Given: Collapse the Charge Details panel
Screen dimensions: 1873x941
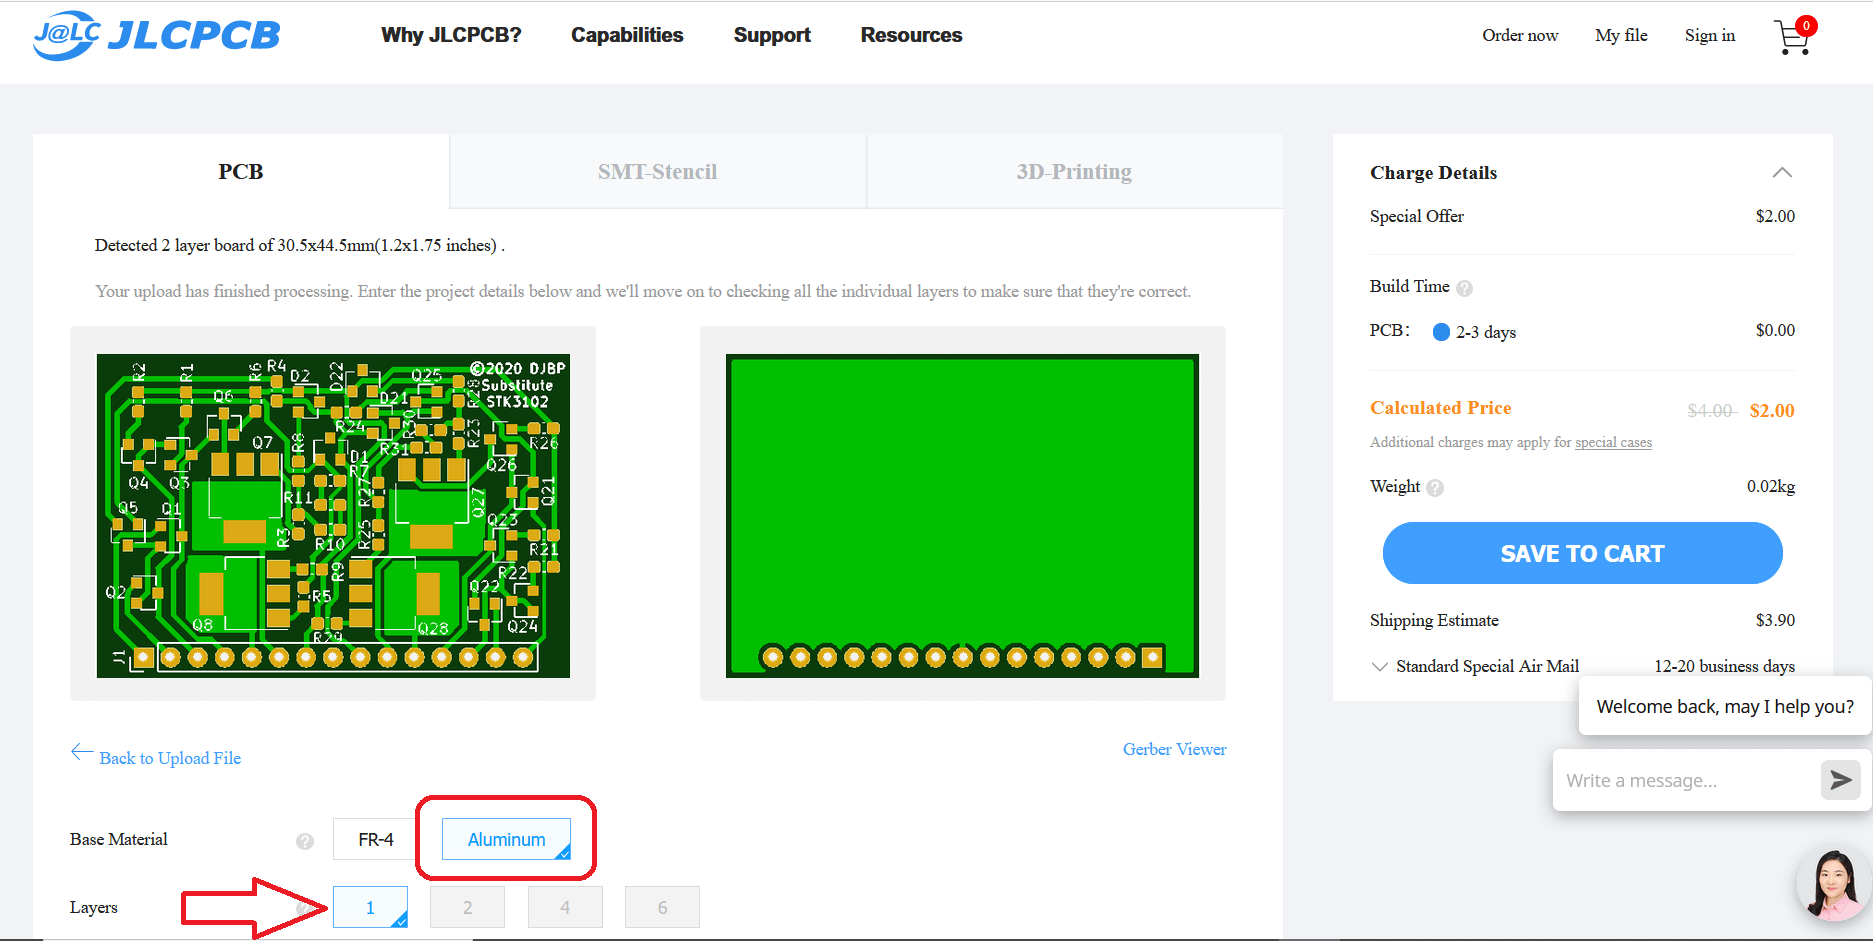Looking at the screenshot, I should (1782, 172).
